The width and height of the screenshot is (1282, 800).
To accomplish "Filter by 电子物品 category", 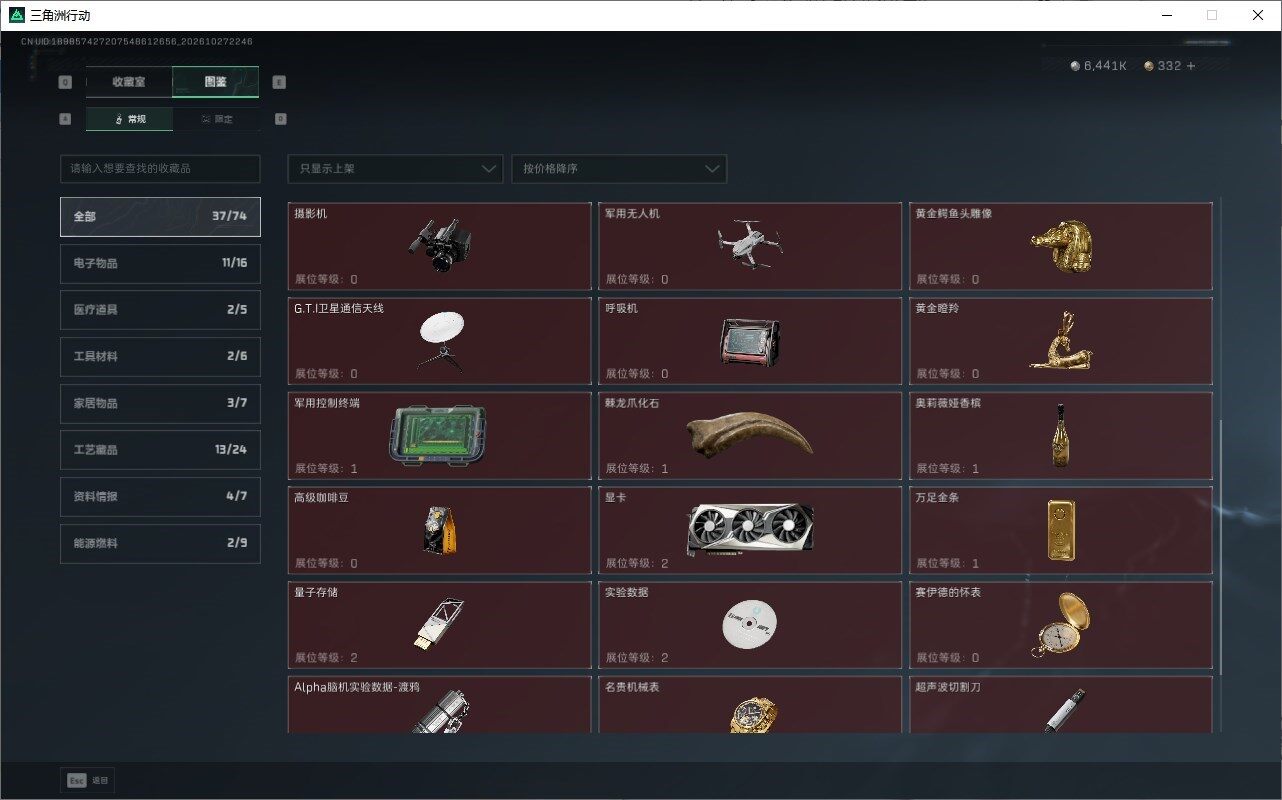I will click(x=160, y=263).
